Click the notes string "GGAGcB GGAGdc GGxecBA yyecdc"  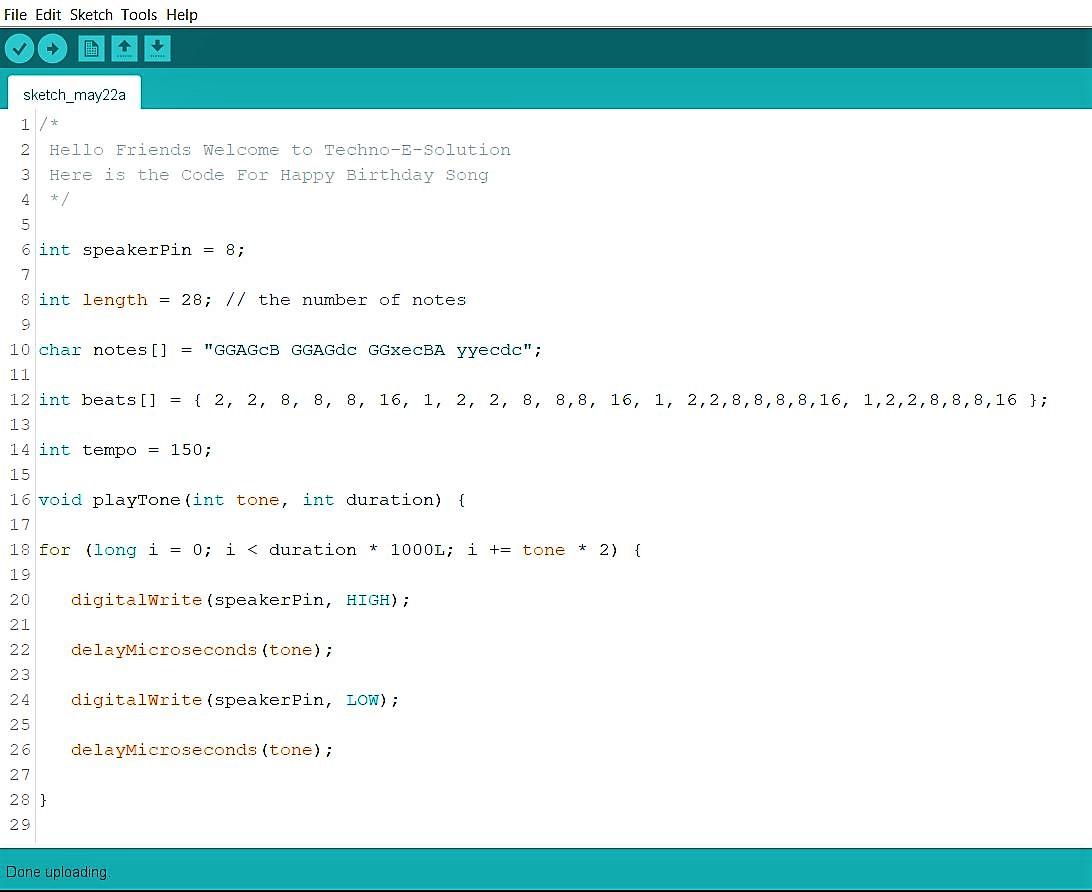click(368, 350)
